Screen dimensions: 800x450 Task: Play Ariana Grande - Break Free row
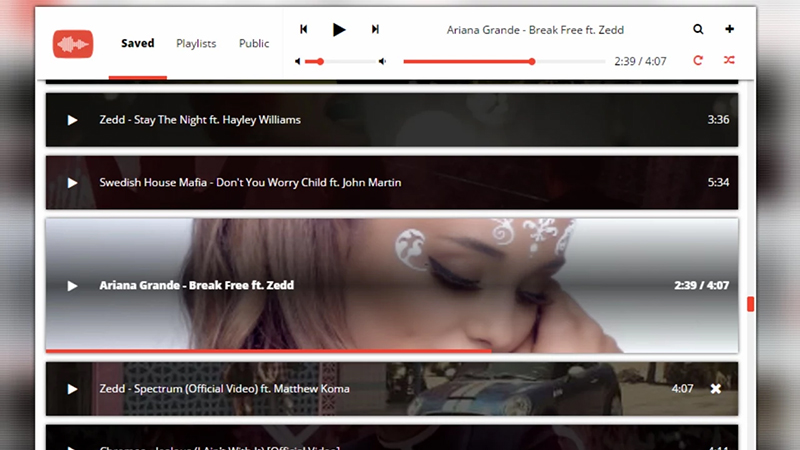(x=72, y=286)
